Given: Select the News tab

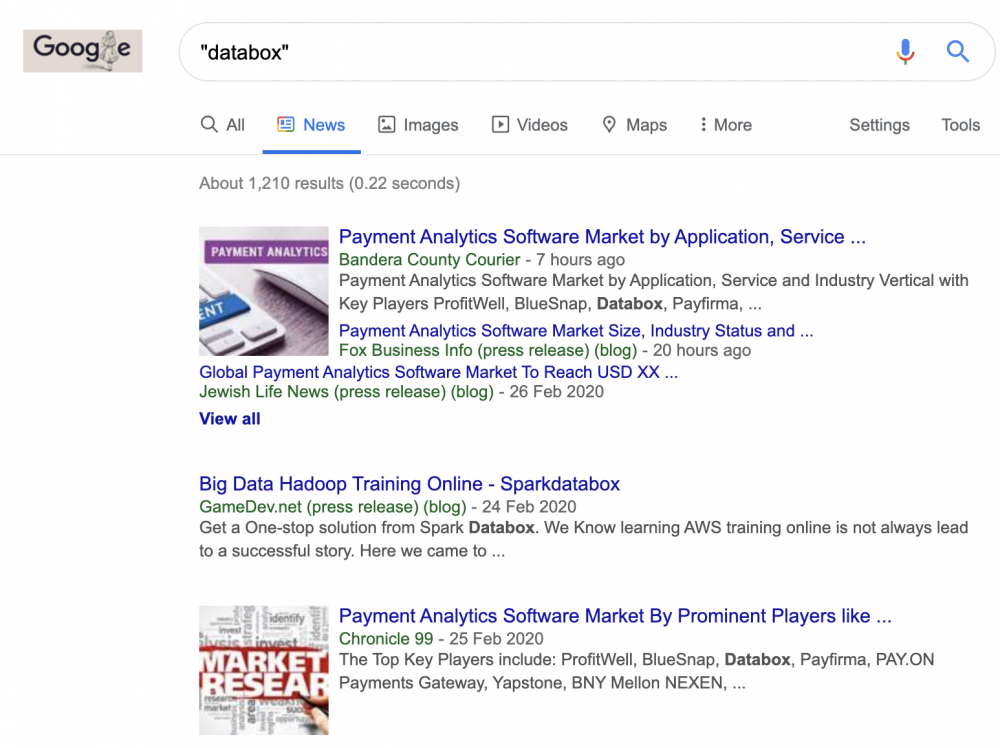Looking at the screenshot, I should [x=311, y=125].
